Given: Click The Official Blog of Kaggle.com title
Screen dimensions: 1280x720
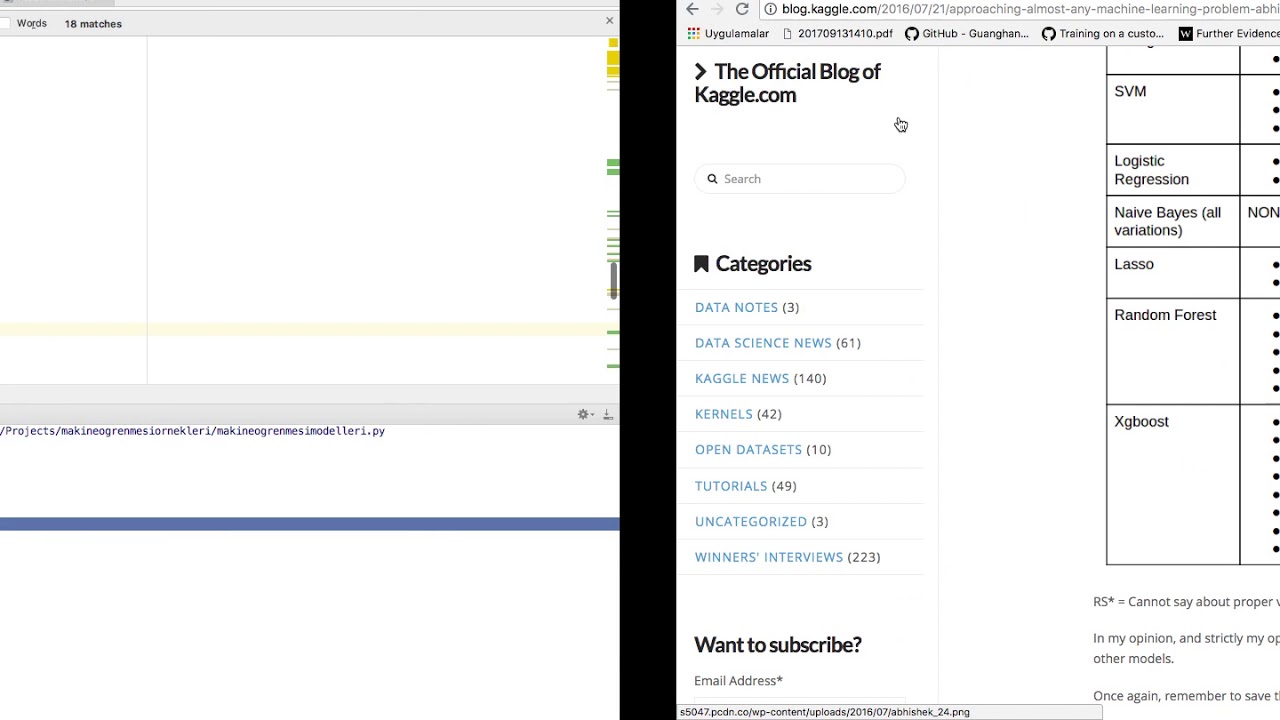Looking at the screenshot, I should pyautogui.click(x=788, y=83).
